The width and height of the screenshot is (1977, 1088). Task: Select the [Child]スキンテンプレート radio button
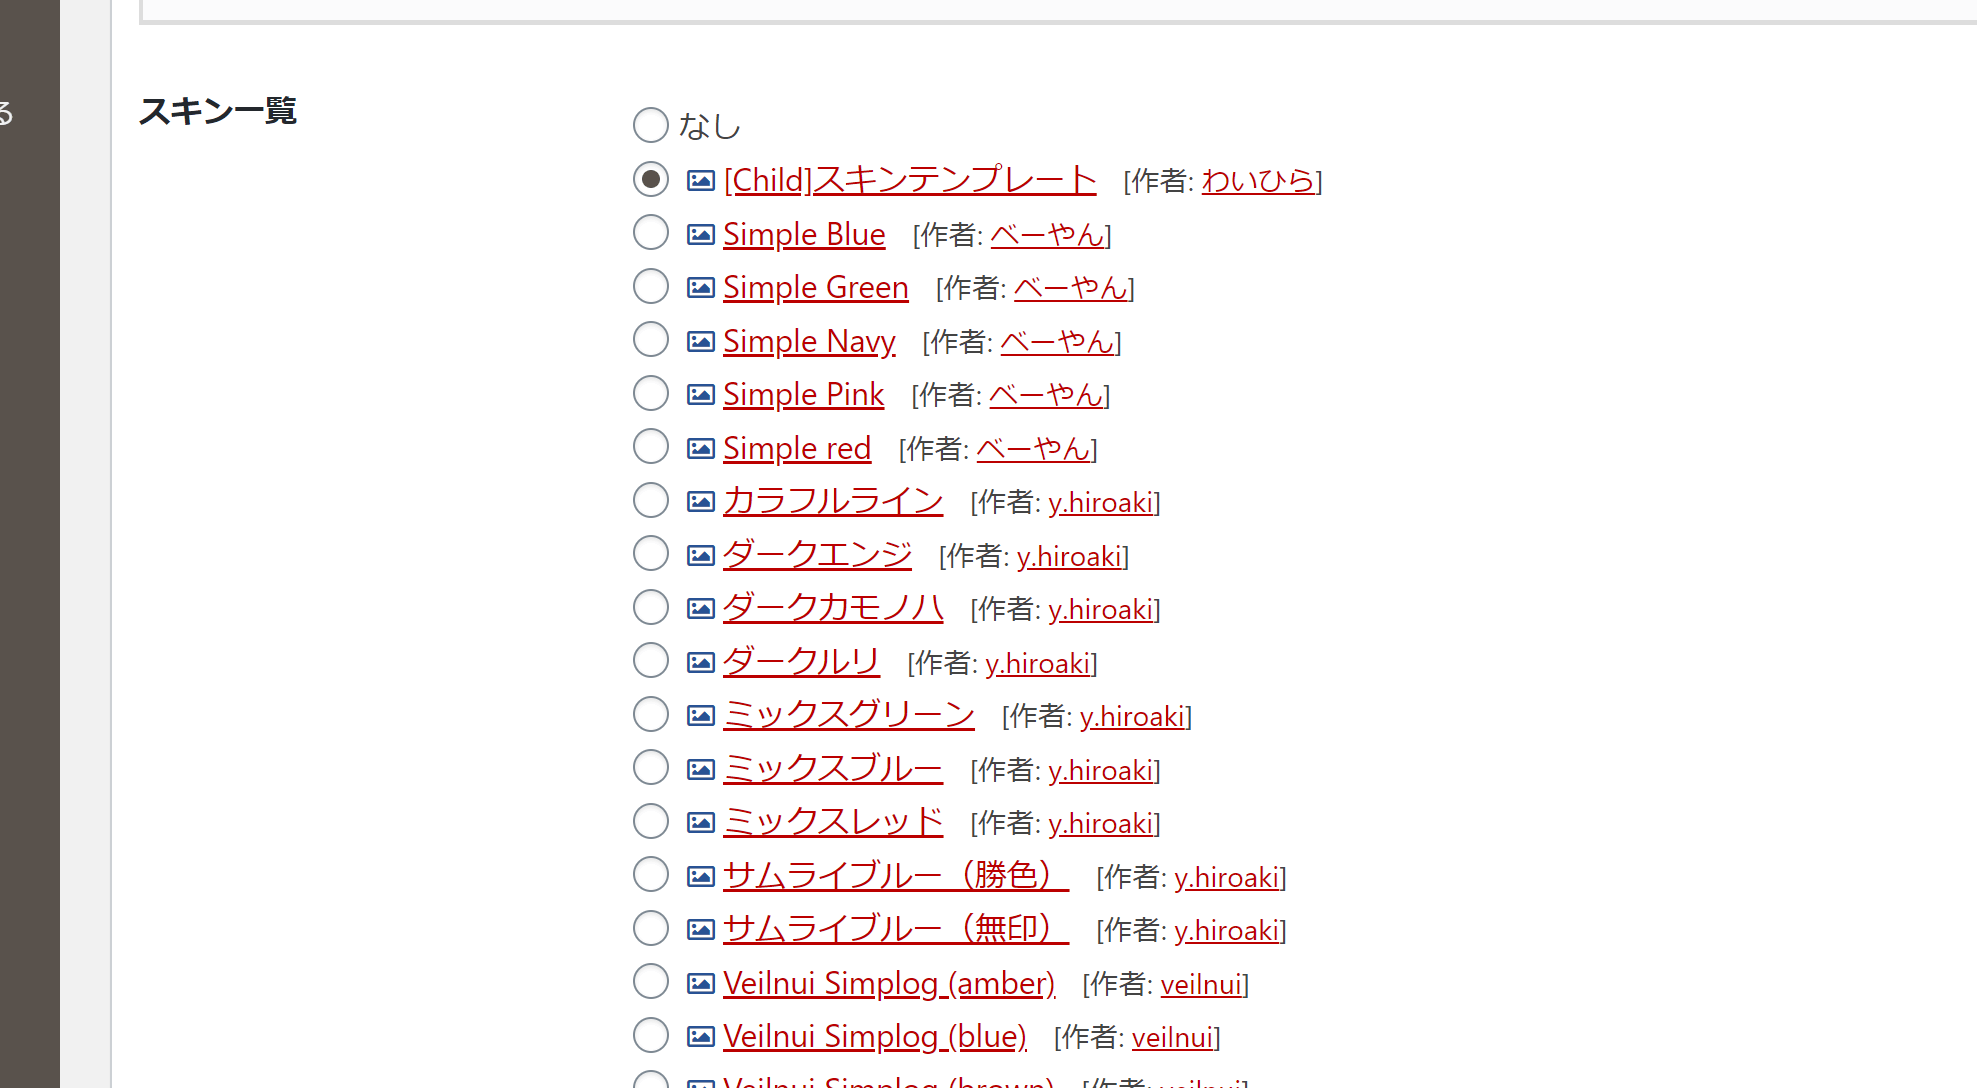tap(650, 178)
